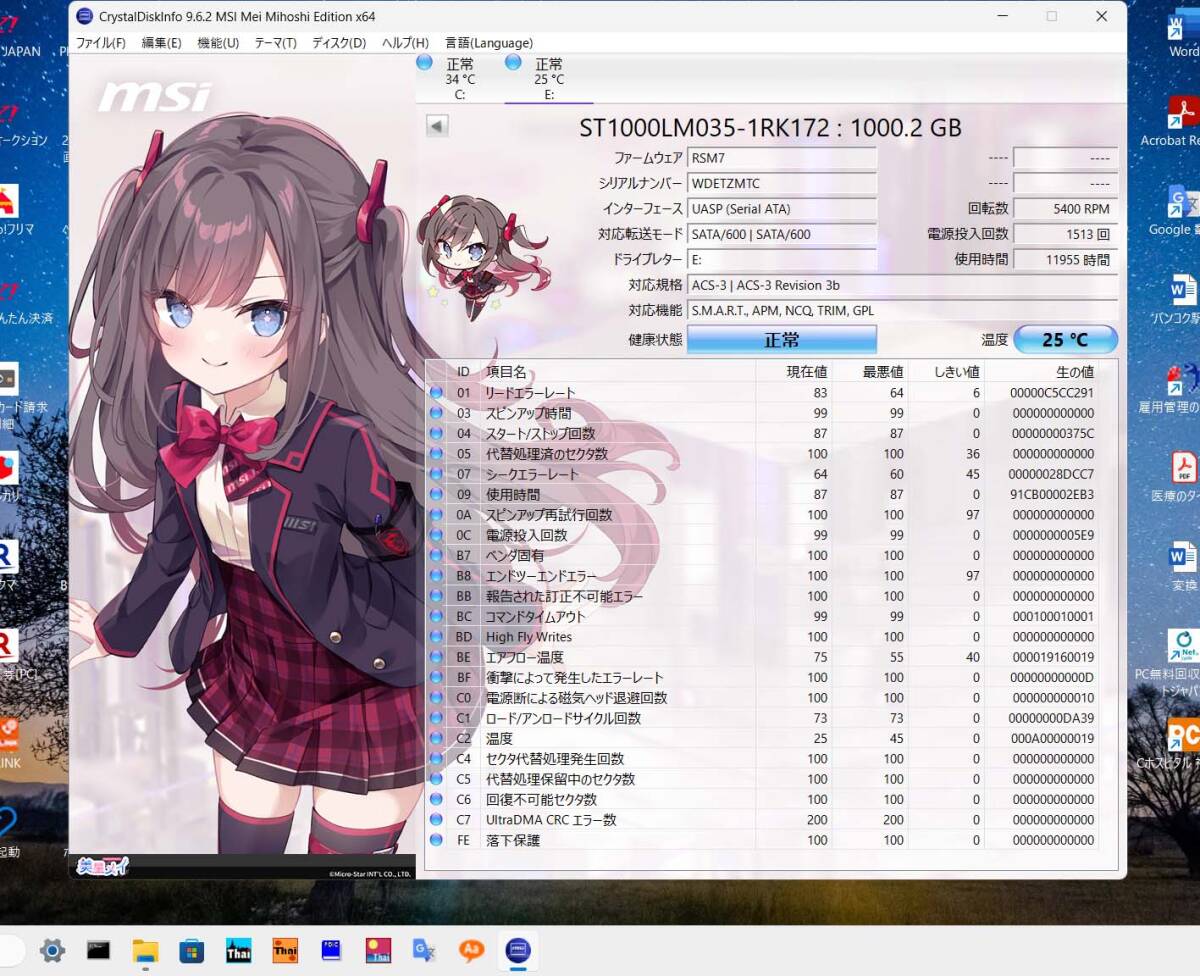Click the previous disk arrow button
1200x976 pixels.
point(437,126)
